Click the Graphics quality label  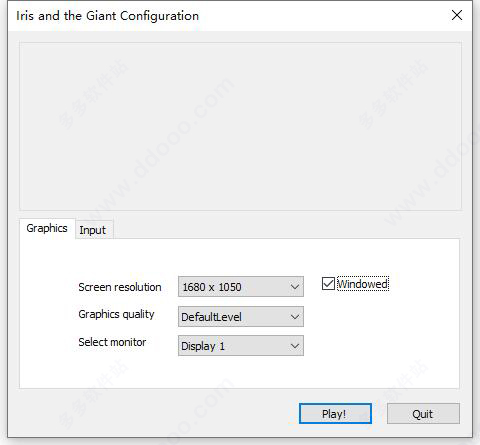(x=116, y=314)
